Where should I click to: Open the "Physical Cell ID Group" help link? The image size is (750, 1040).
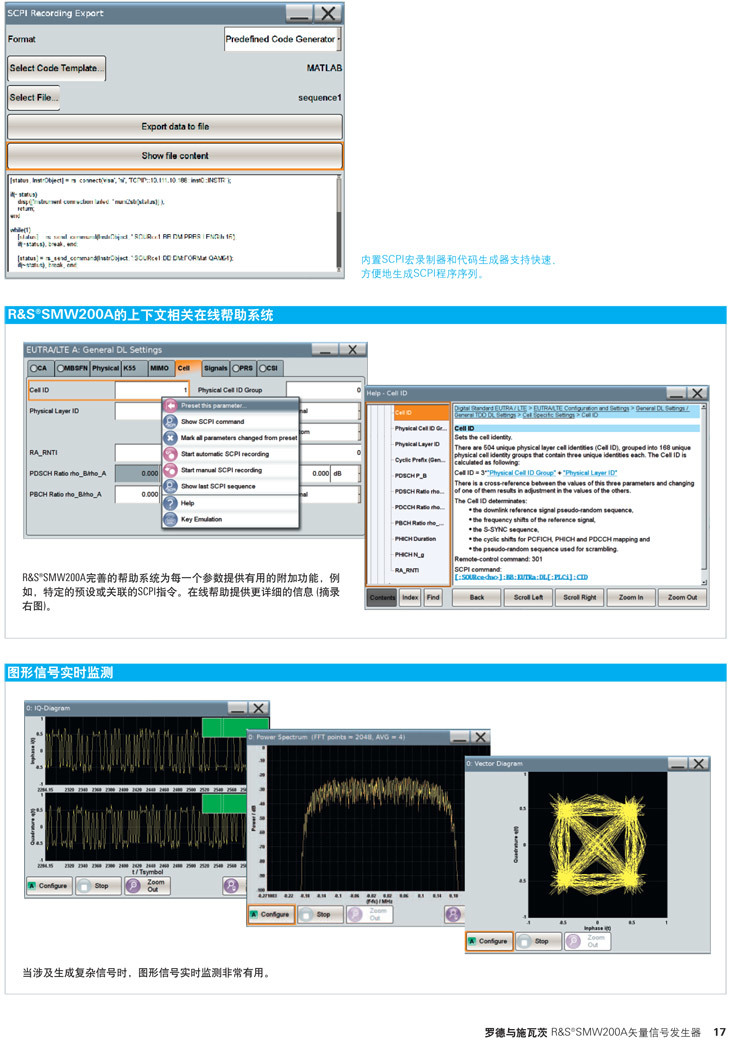[x=522, y=473]
